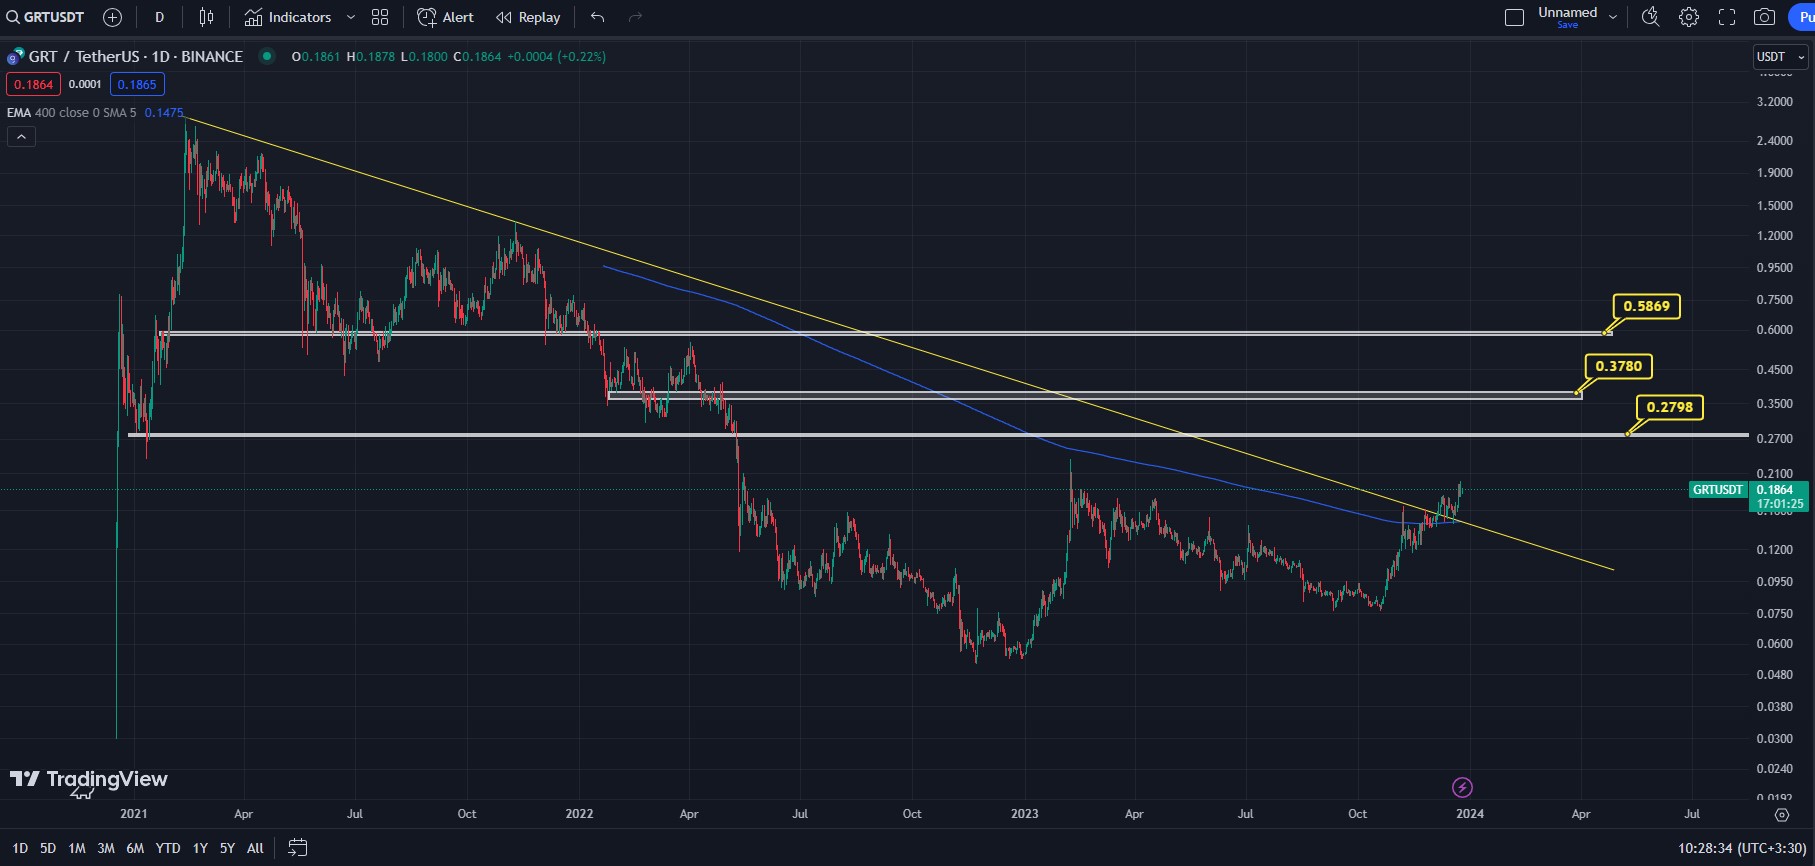Click the OHLC values in legend

click(448, 56)
